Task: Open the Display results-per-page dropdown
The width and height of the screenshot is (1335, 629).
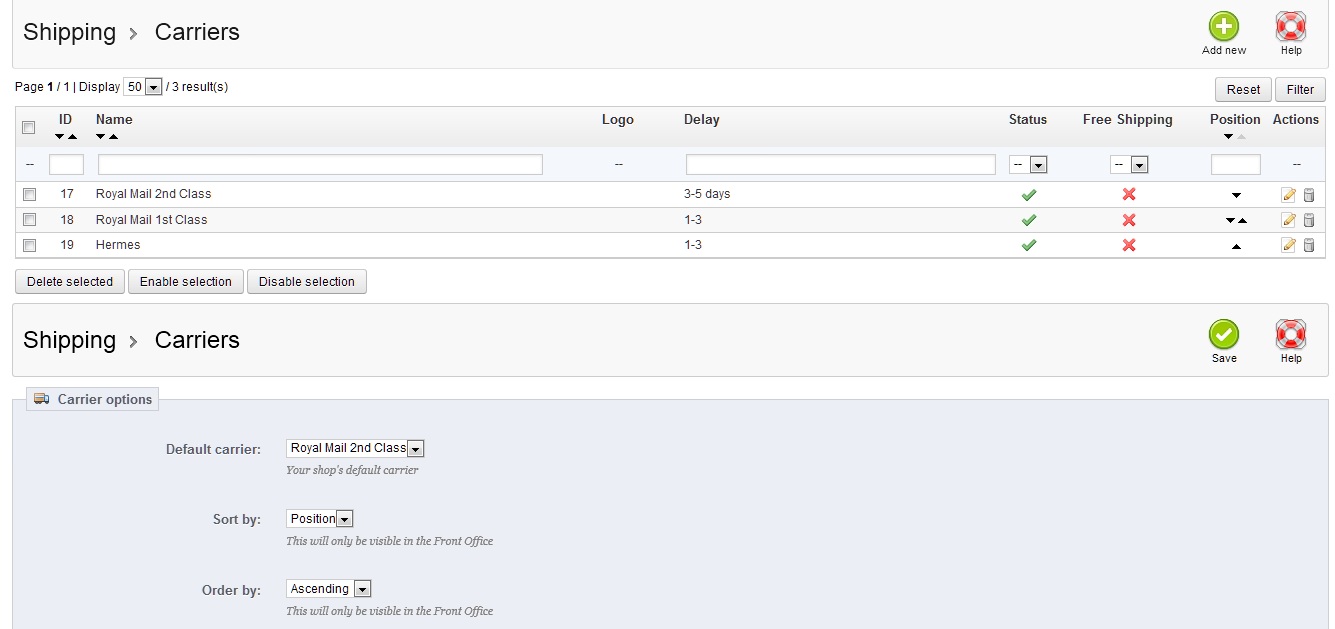Action: [143, 87]
